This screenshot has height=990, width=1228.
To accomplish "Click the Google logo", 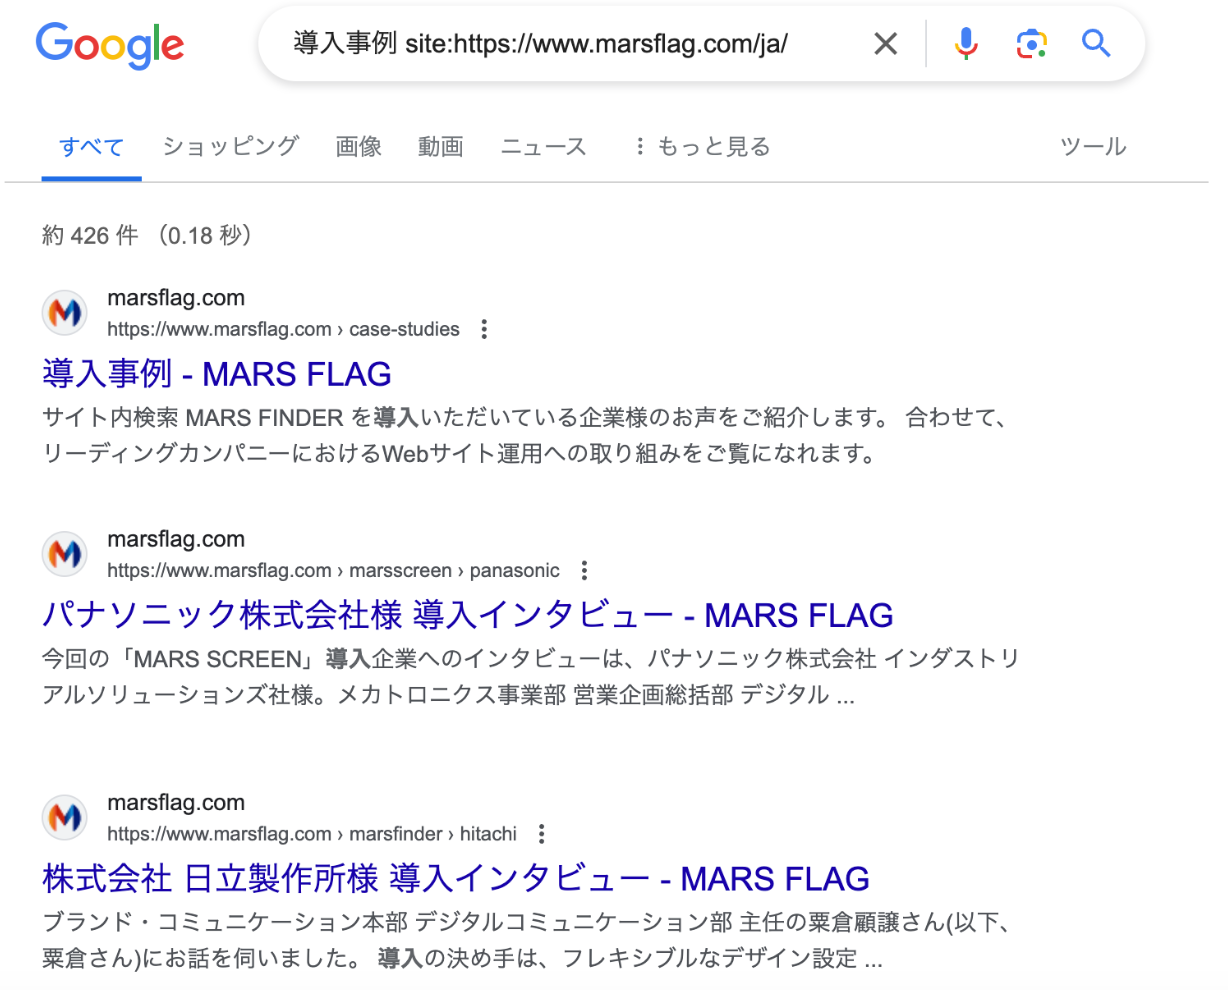I will pyautogui.click(x=110, y=46).
